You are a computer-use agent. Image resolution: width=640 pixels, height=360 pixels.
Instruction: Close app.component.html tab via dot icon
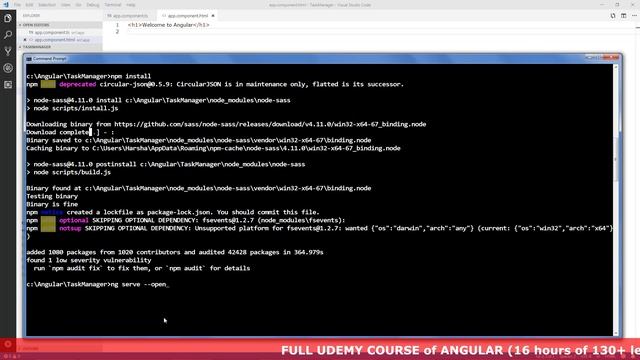point(213,16)
